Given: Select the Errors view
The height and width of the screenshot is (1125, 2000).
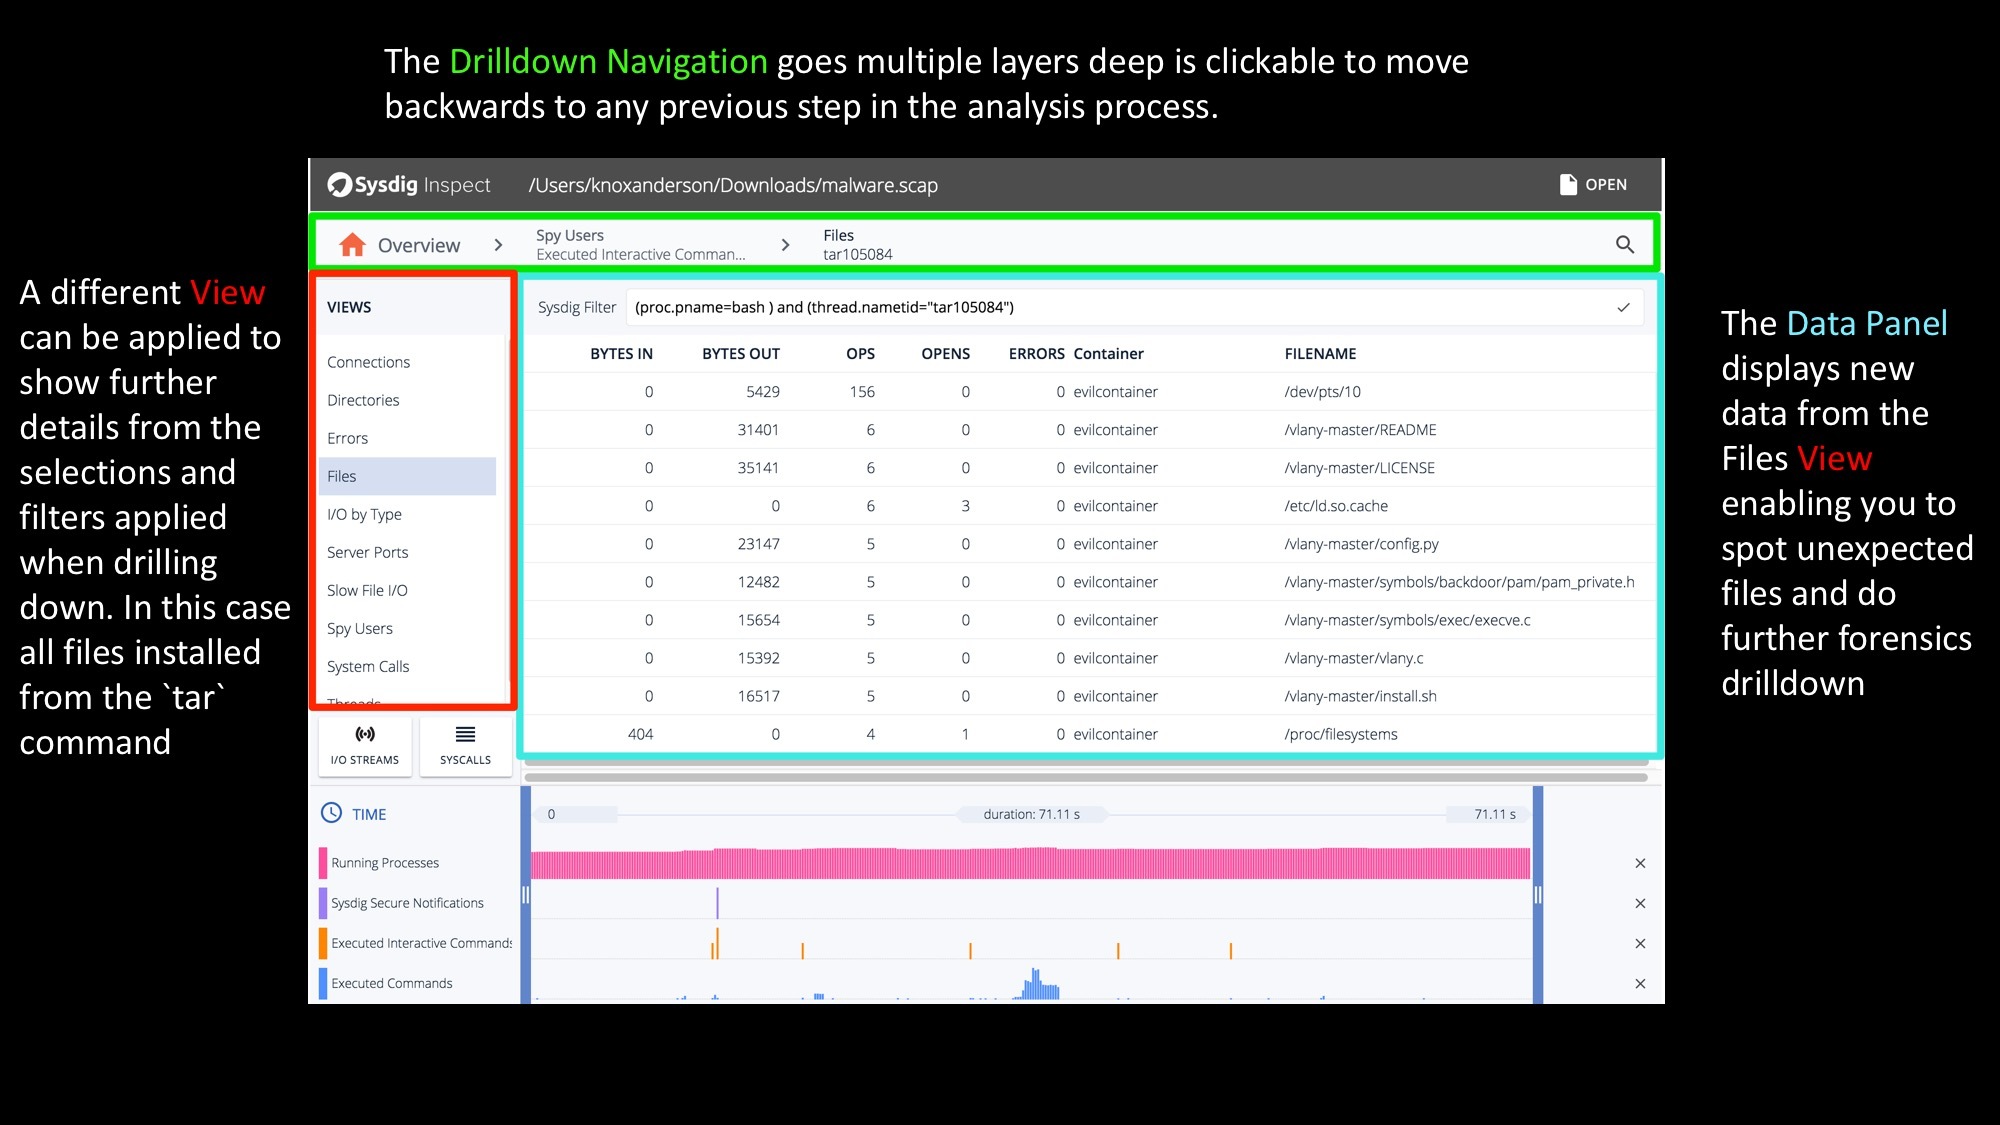Looking at the screenshot, I should click(x=407, y=438).
